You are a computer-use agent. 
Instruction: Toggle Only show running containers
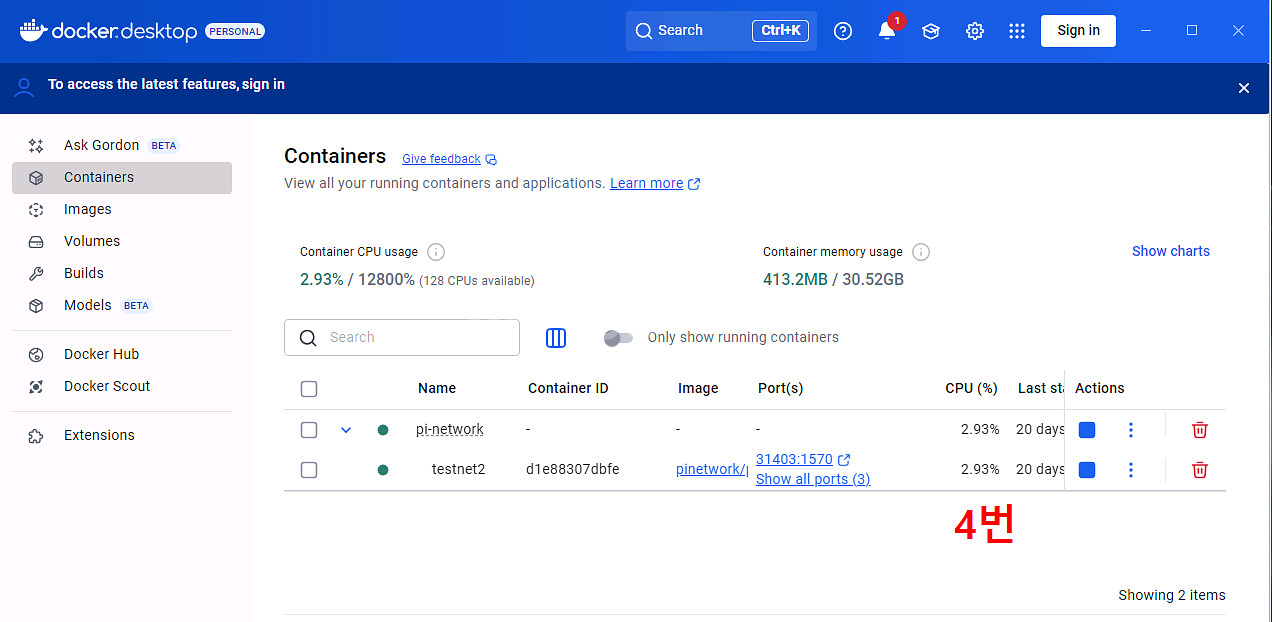[618, 338]
